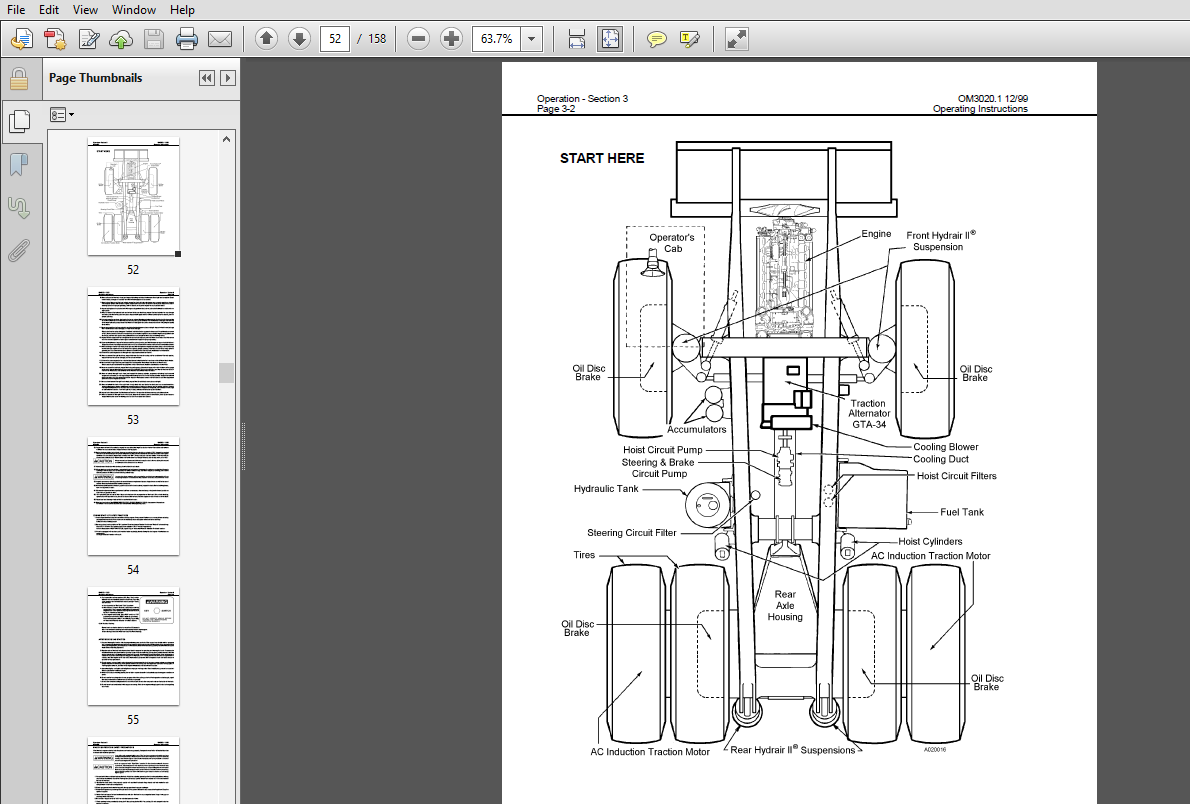Click the 'Cooling Duct' diagram label

coord(940,459)
